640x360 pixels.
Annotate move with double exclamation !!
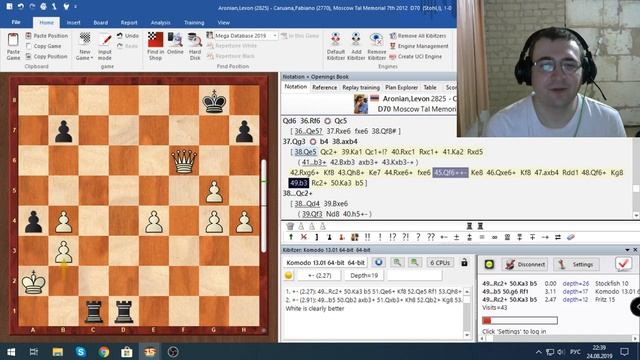(x=367, y=237)
